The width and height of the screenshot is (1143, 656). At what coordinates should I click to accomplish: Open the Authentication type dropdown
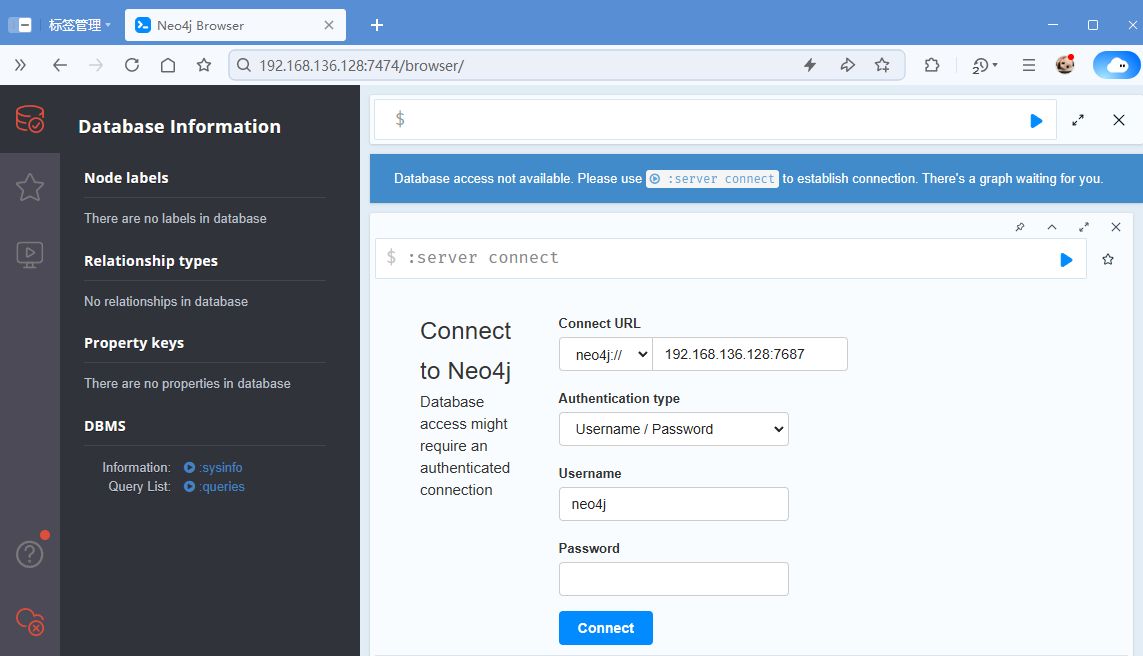coord(674,429)
